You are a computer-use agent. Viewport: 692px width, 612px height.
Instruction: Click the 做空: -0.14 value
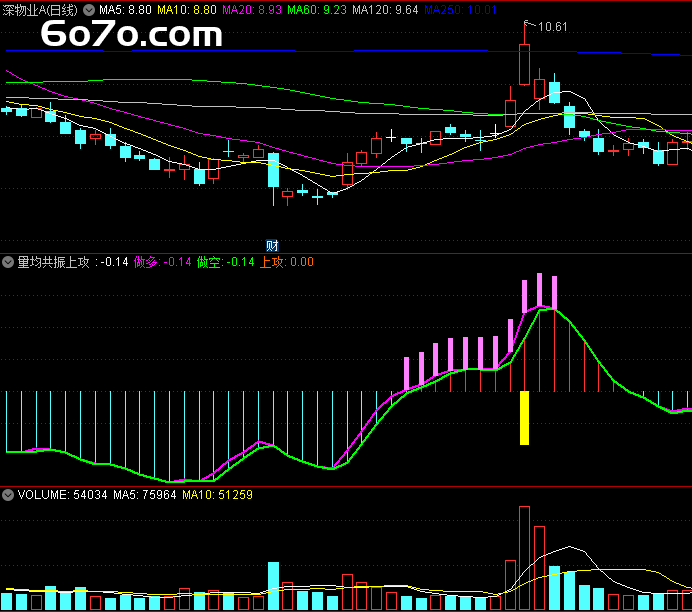point(226,262)
